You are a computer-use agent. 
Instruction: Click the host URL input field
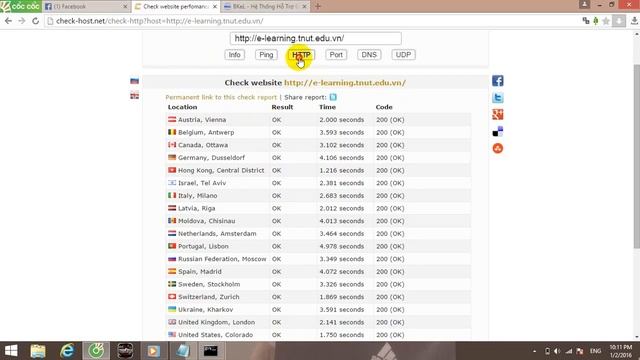[316, 38]
